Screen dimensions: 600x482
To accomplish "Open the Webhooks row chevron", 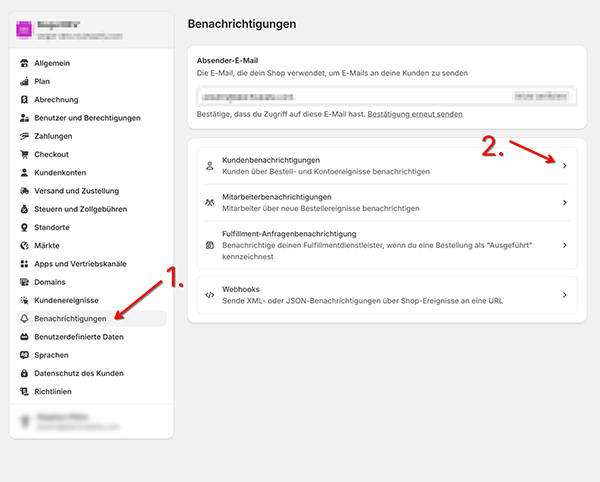I will (x=564, y=295).
